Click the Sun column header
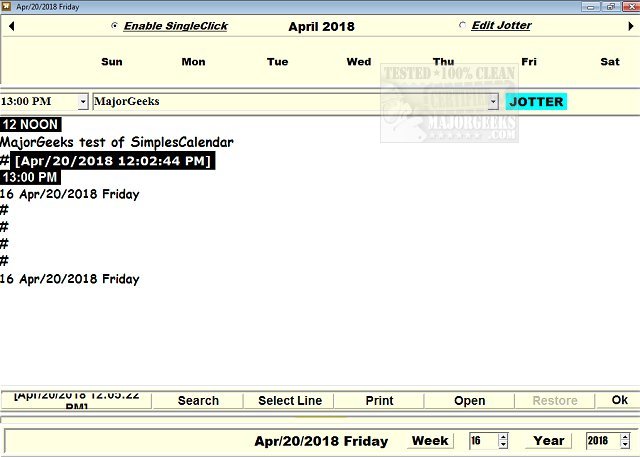Screen dimensions: 640x457 pos(112,62)
